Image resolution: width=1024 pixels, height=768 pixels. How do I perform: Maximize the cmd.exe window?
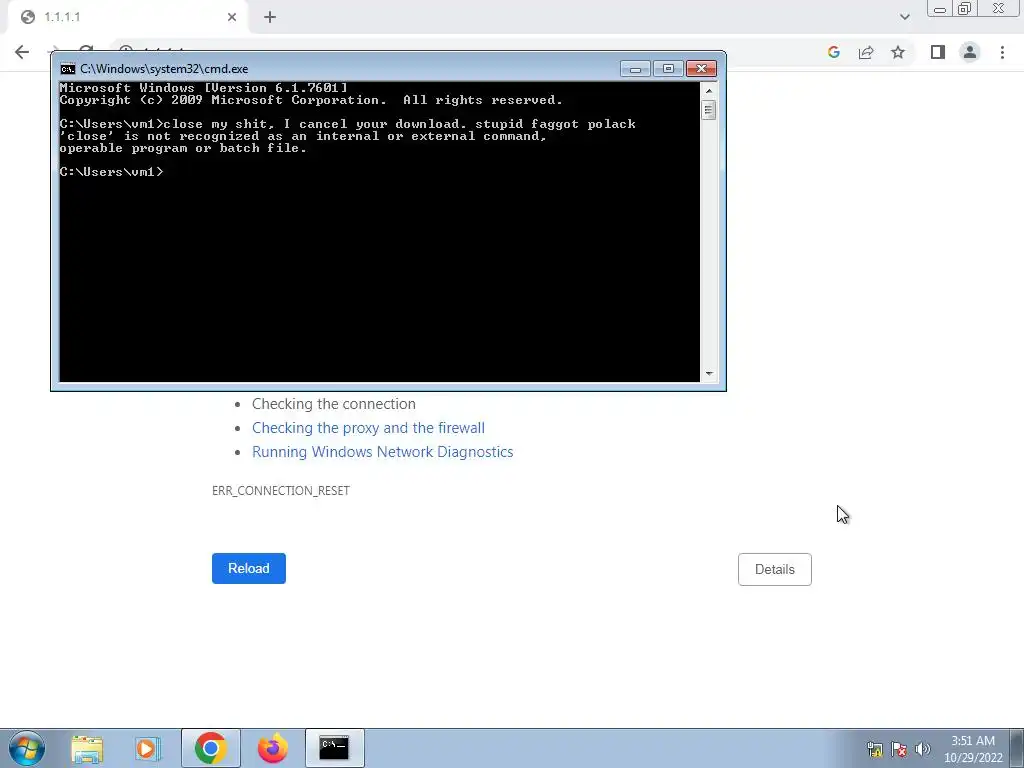pyautogui.click(x=668, y=69)
